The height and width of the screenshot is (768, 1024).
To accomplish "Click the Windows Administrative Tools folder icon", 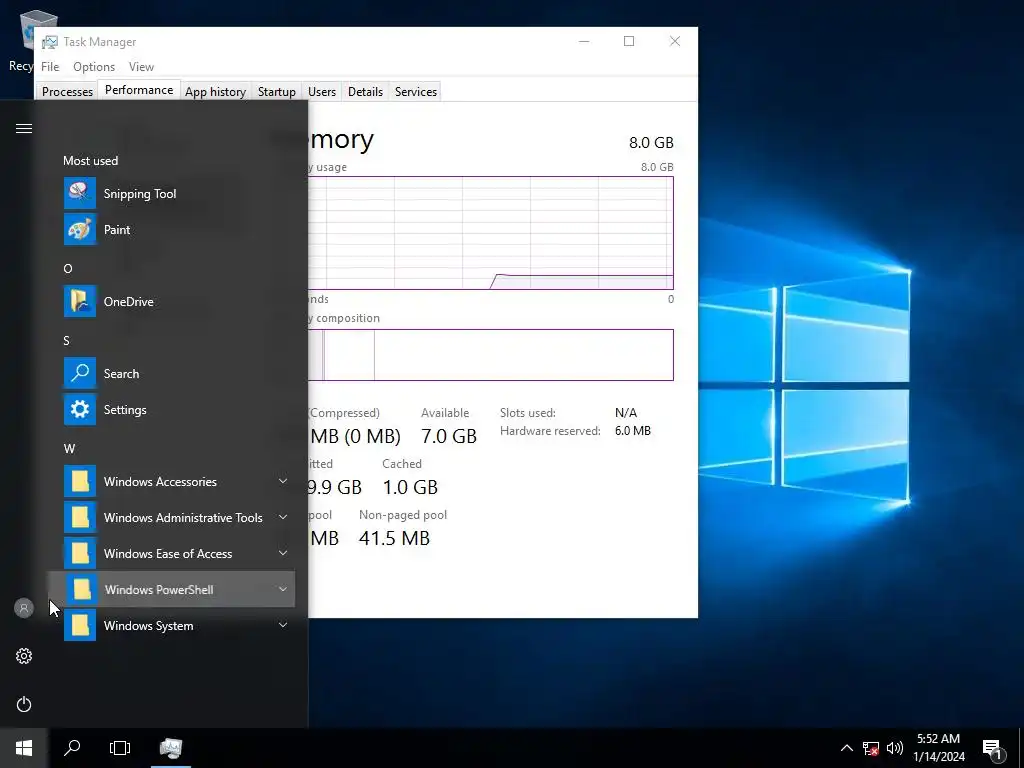I will (x=80, y=517).
